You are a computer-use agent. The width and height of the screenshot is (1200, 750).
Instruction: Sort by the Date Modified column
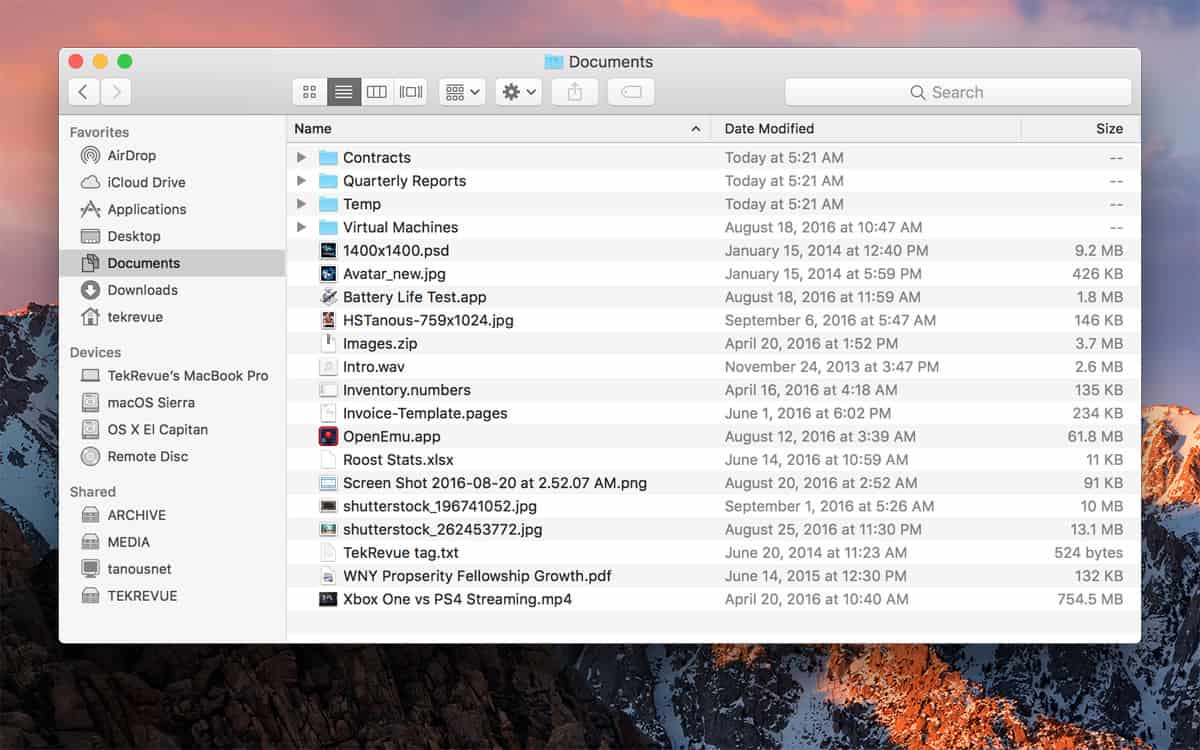(x=769, y=129)
